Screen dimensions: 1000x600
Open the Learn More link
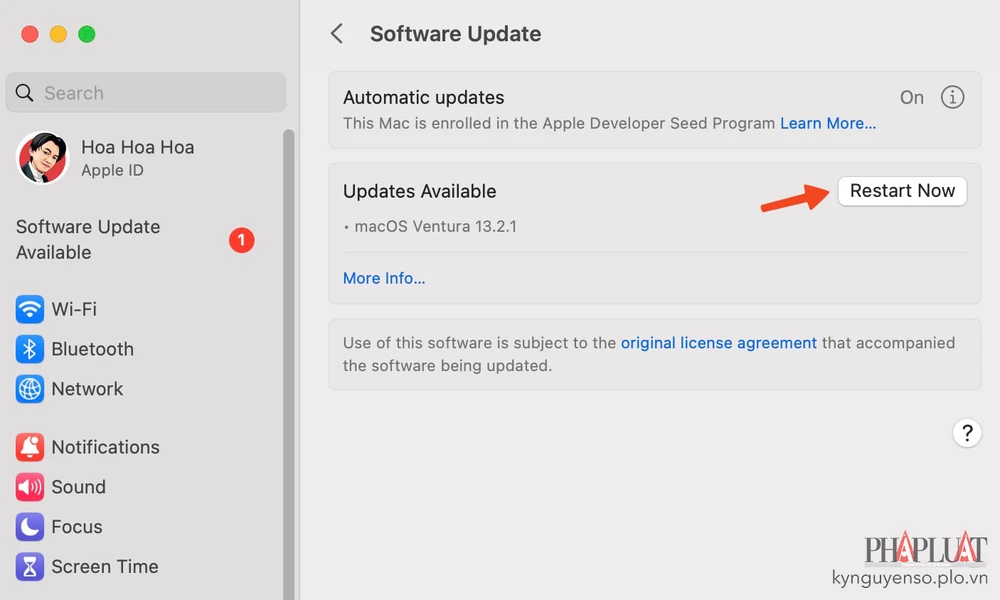pos(827,123)
